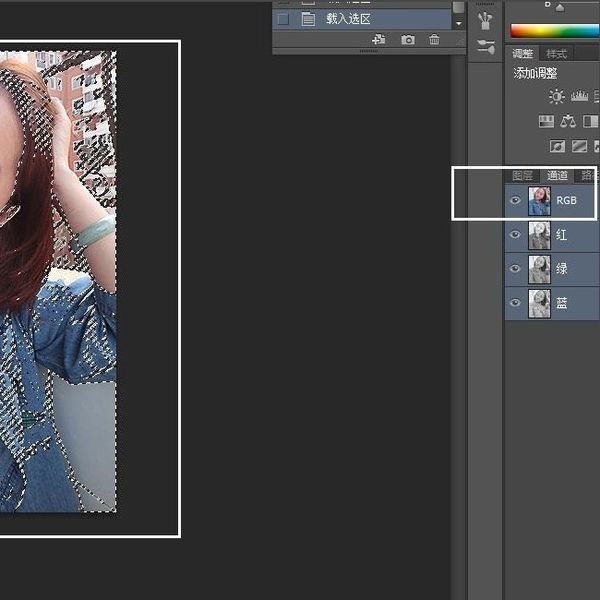Add a Color Balance adjustment
600x600 pixels.
coord(568,122)
